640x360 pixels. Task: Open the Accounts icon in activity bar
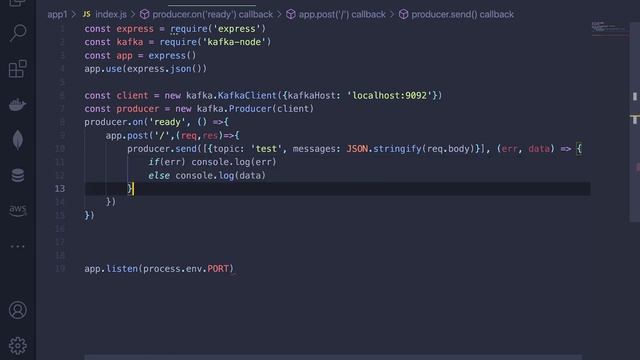click(x=18, y=310)
